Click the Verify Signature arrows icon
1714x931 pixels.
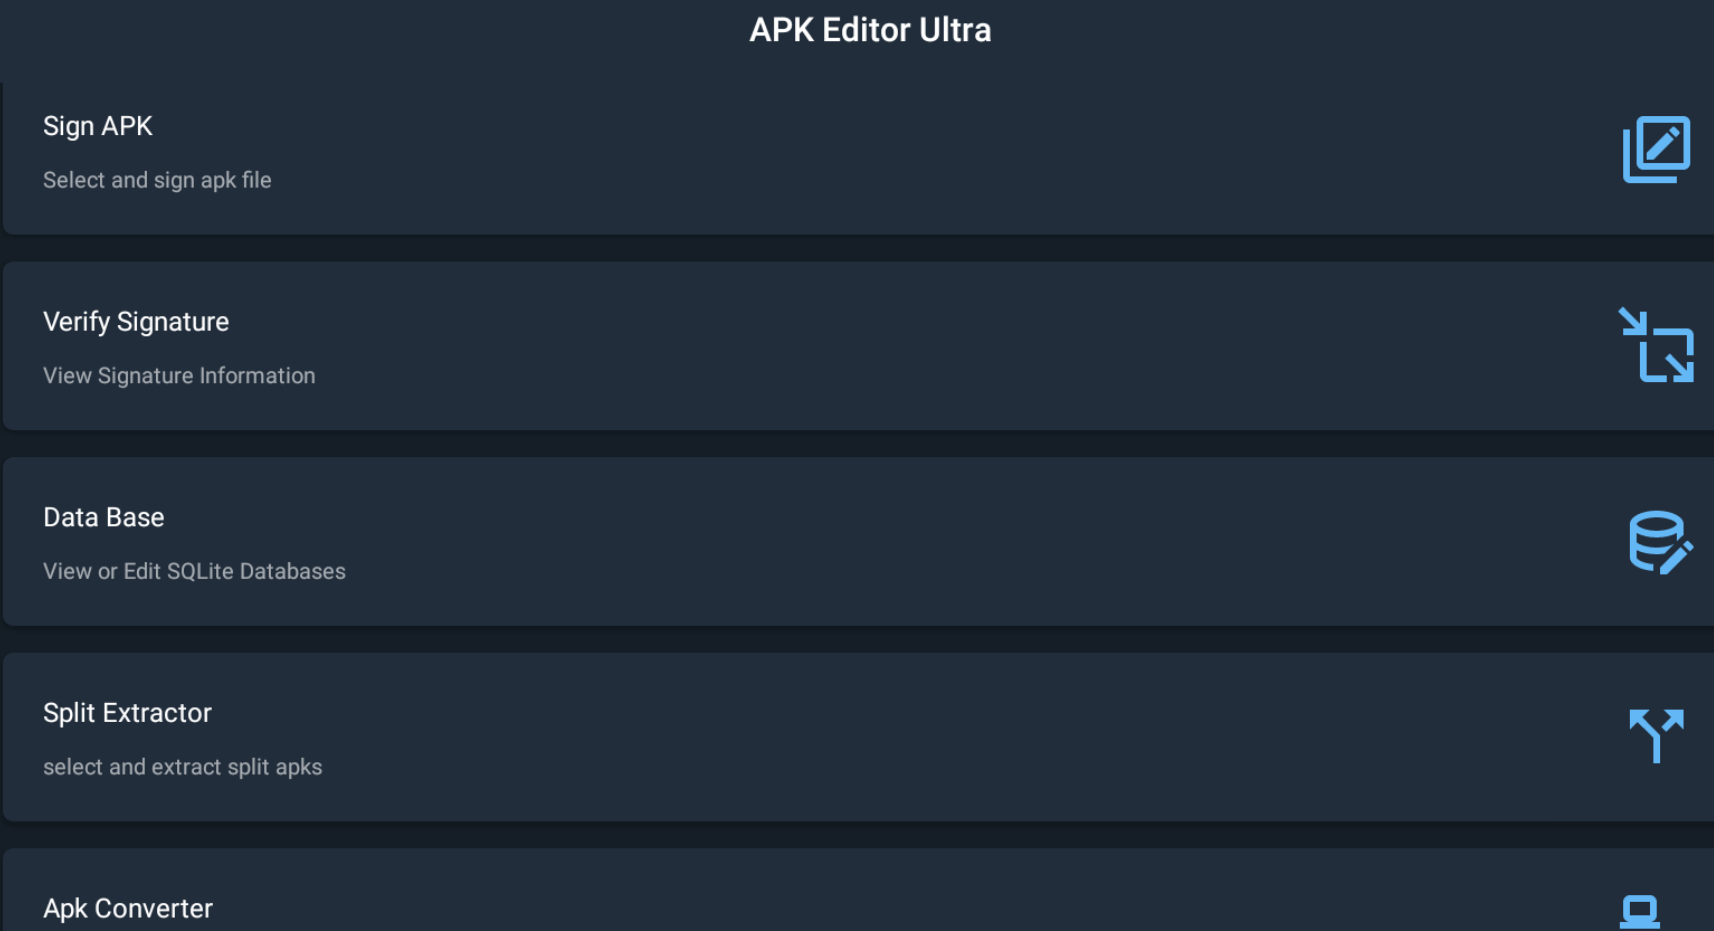1656,345
